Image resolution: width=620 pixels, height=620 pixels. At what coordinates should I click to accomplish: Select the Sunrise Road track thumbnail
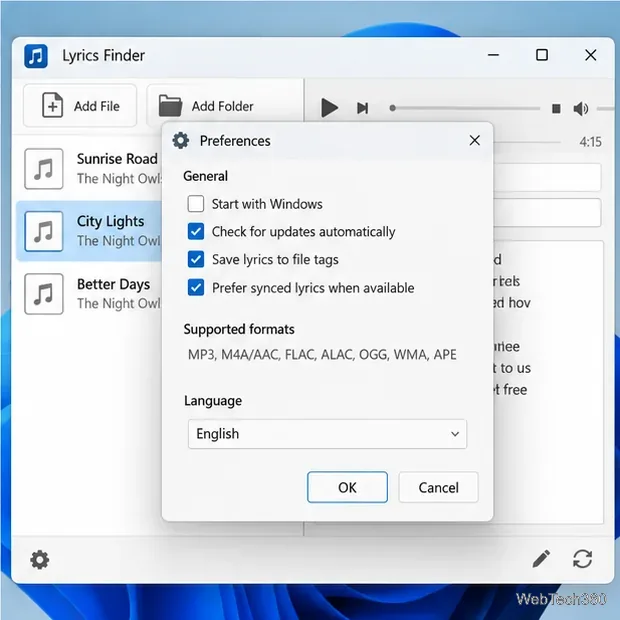(43, 169)
